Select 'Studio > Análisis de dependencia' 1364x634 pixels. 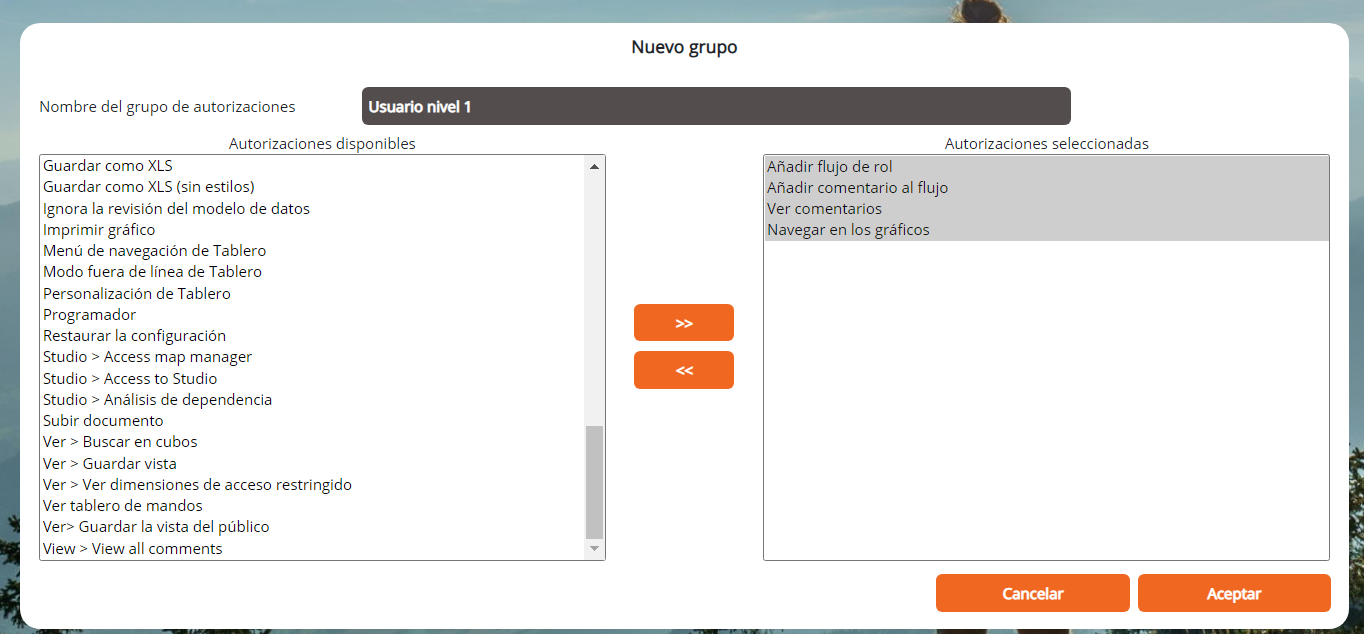click(x=157, y=400)
